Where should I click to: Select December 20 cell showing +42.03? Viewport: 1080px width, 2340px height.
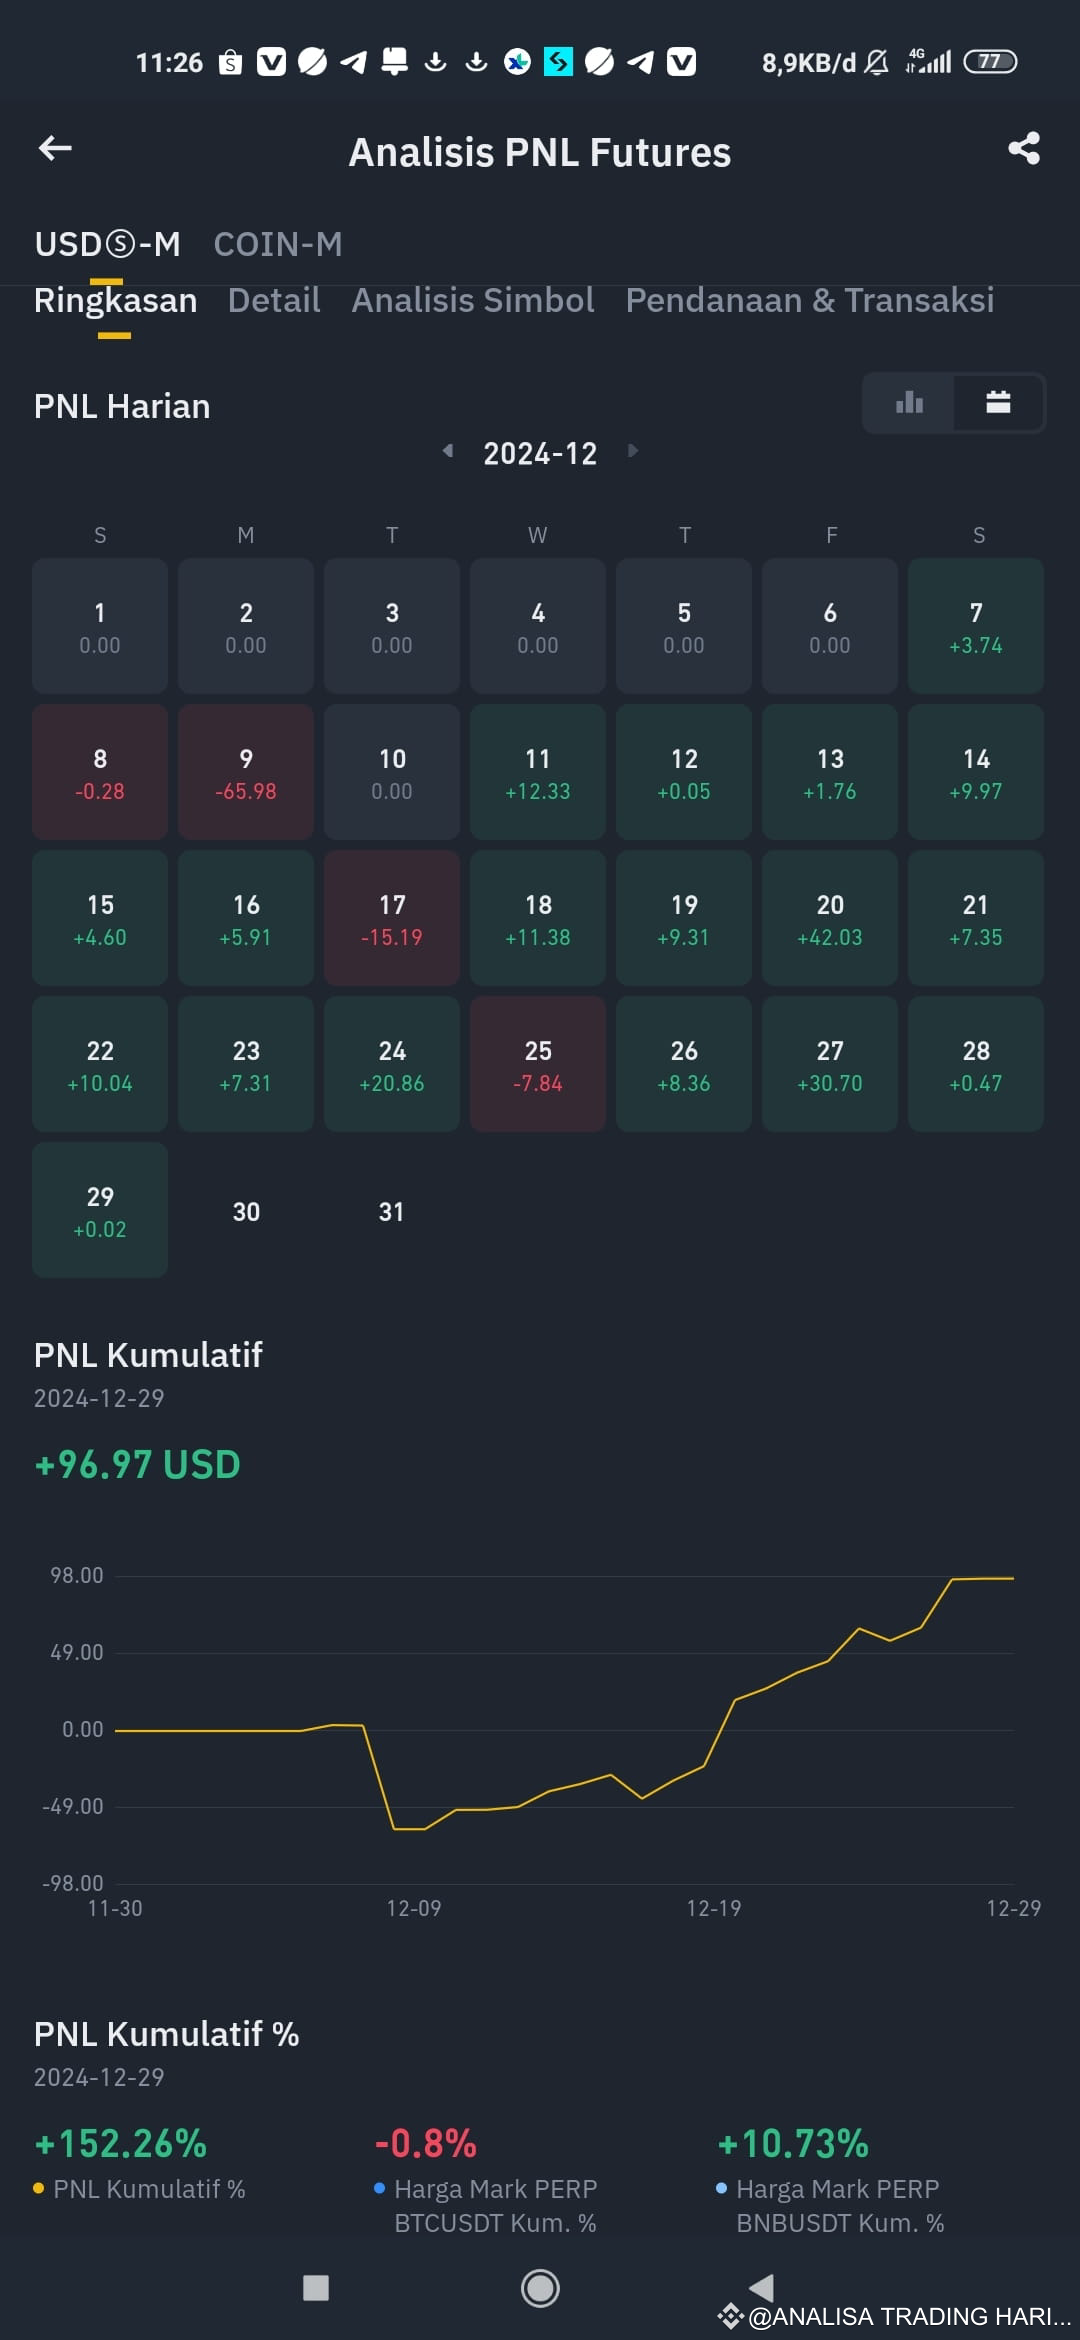830,918
